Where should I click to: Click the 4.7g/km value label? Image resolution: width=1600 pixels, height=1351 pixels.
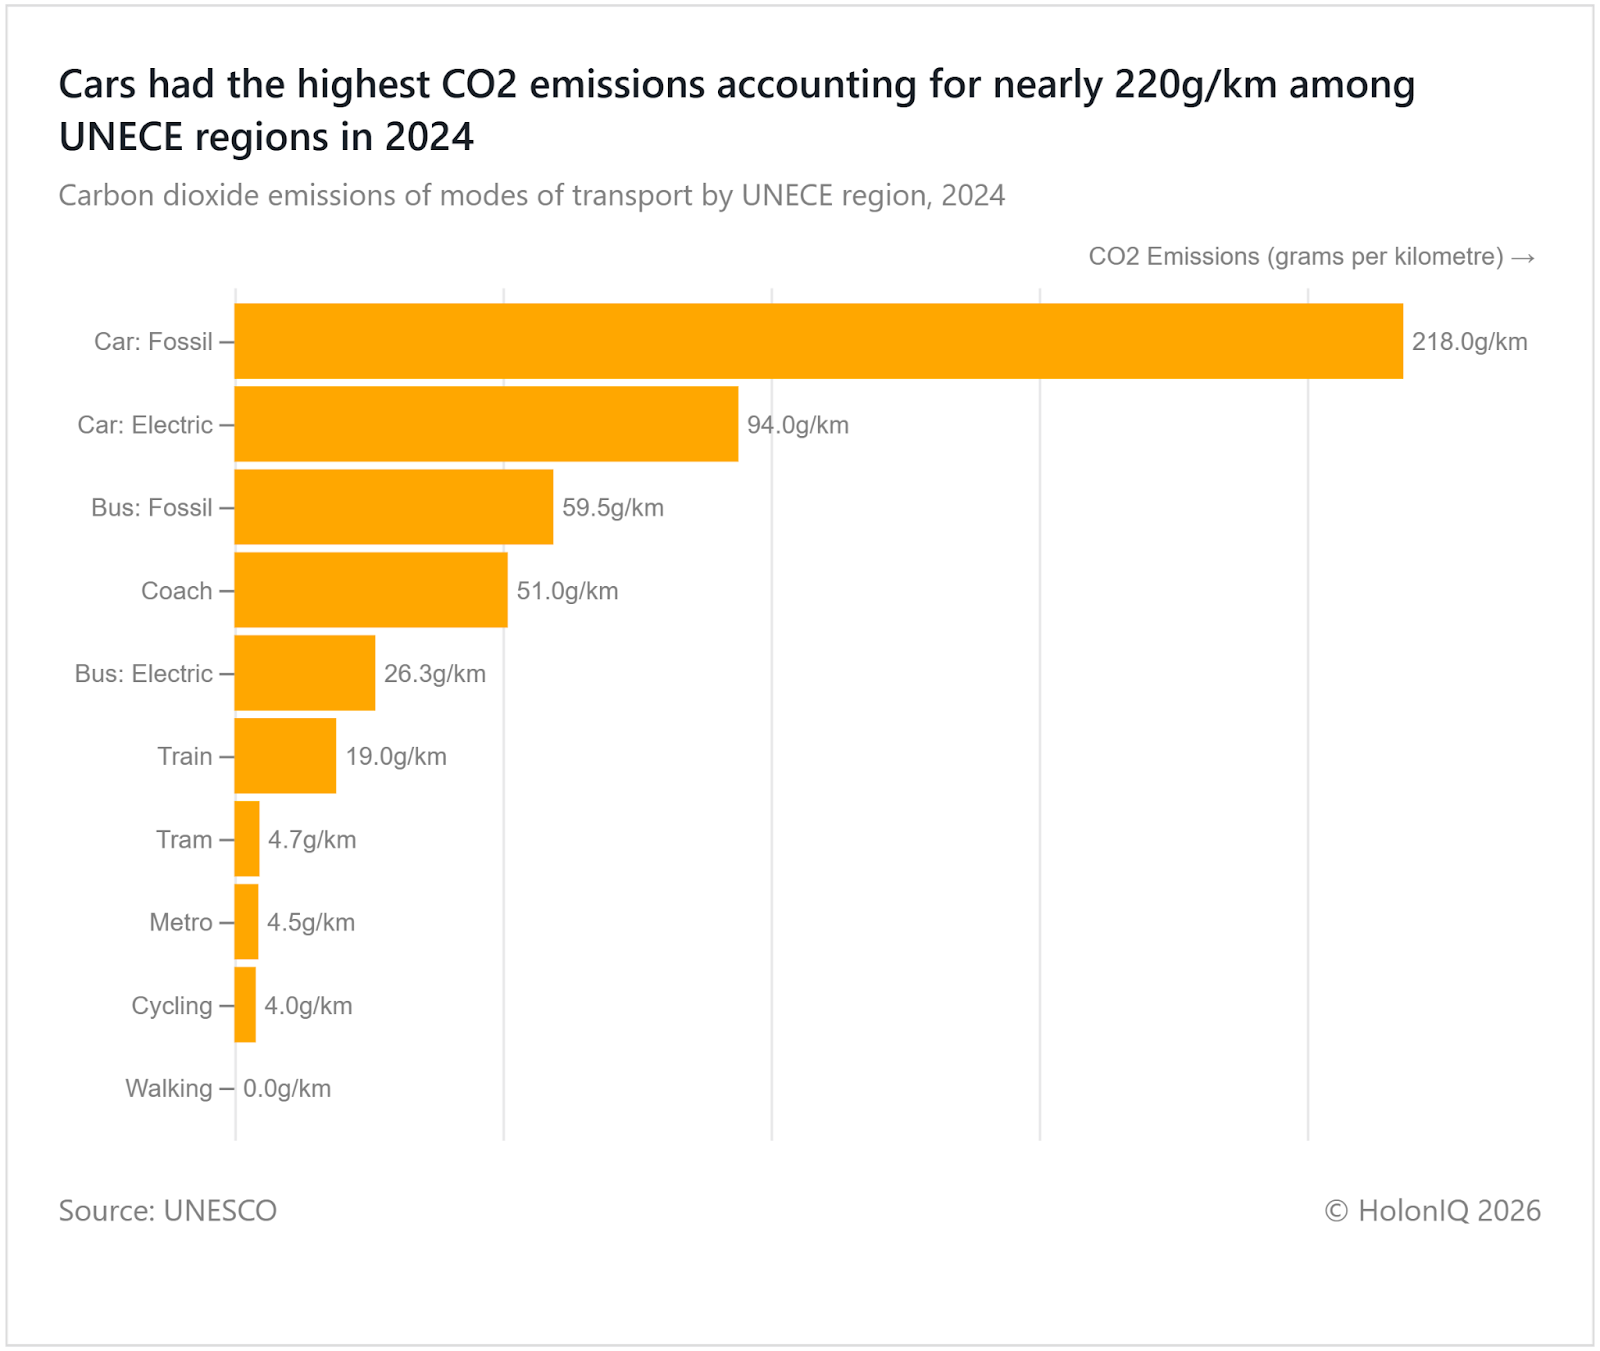click(311, 840)
